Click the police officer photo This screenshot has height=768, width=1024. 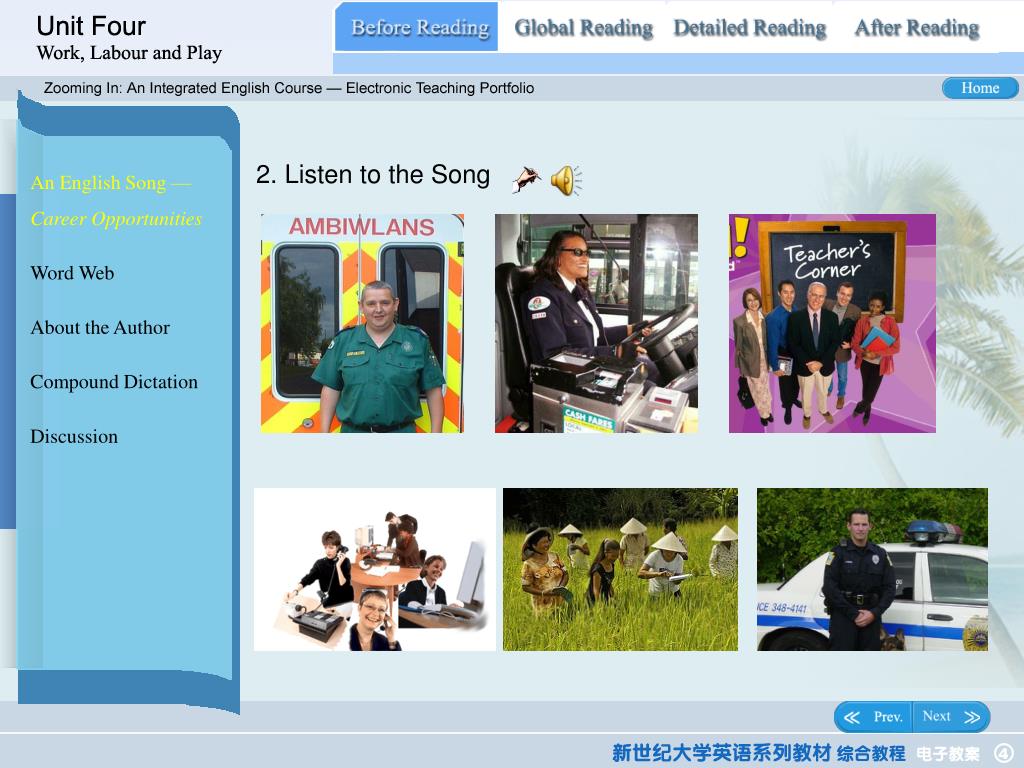[x=872, y=569]
